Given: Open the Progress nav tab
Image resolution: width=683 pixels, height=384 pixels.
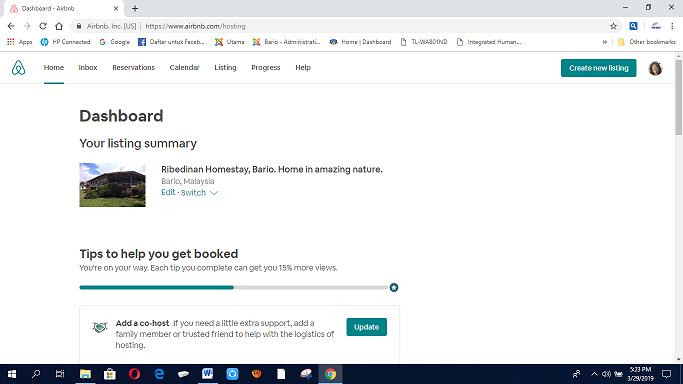Looking at the screenshot, I should (x=266, y=67).
